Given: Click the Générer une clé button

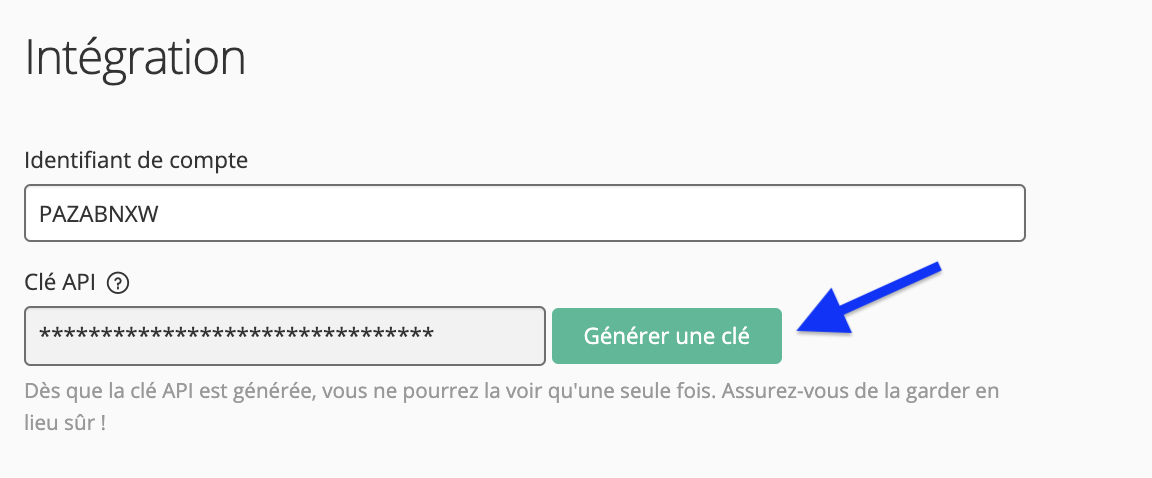Looking at the screenshot, I should coord(666,336).
